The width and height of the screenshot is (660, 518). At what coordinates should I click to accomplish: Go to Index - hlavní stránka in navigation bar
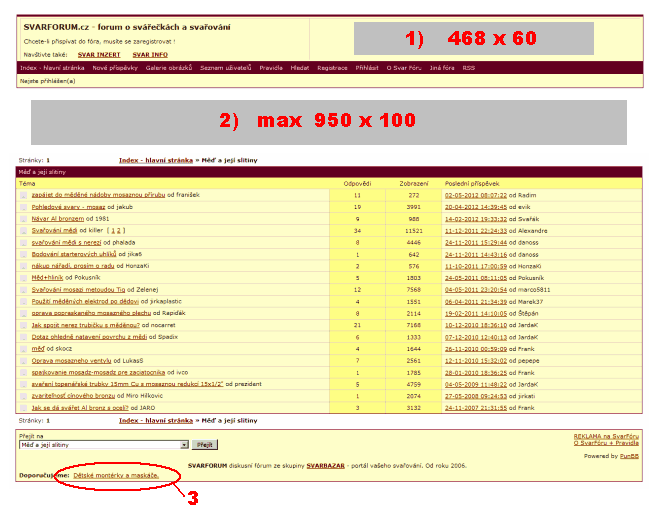coord(52,68)
